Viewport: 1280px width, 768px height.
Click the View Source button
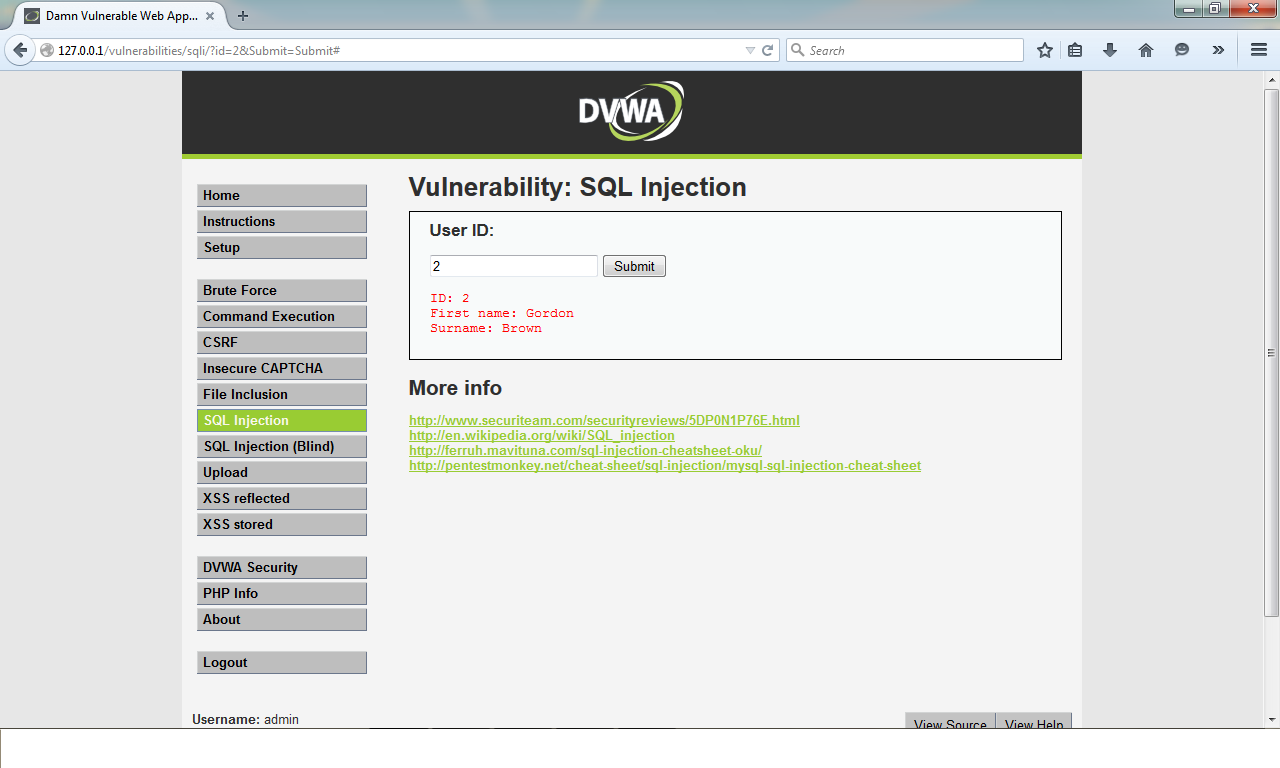pos(948,723)
